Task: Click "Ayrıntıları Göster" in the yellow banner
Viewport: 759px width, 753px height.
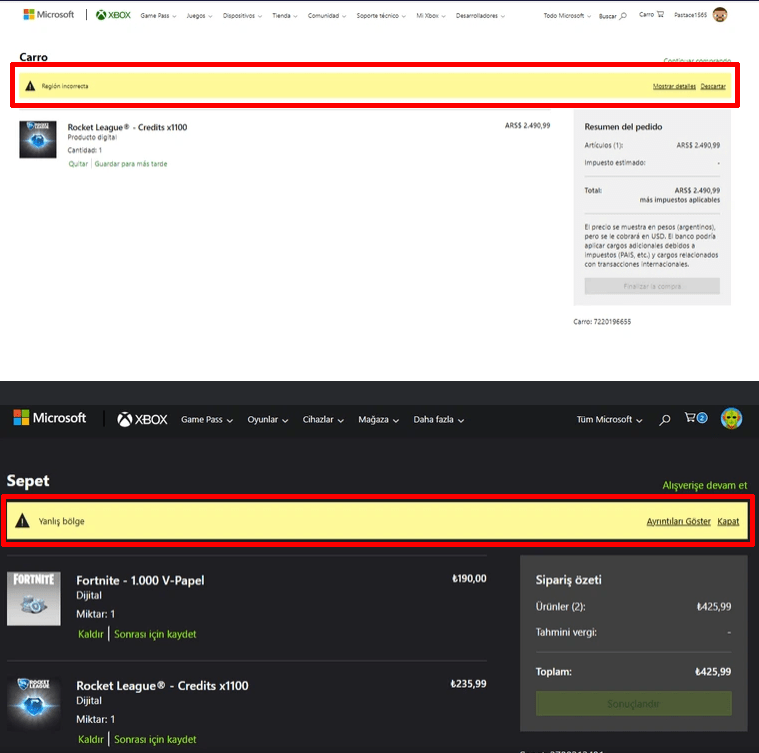Action: coord(678,521)
